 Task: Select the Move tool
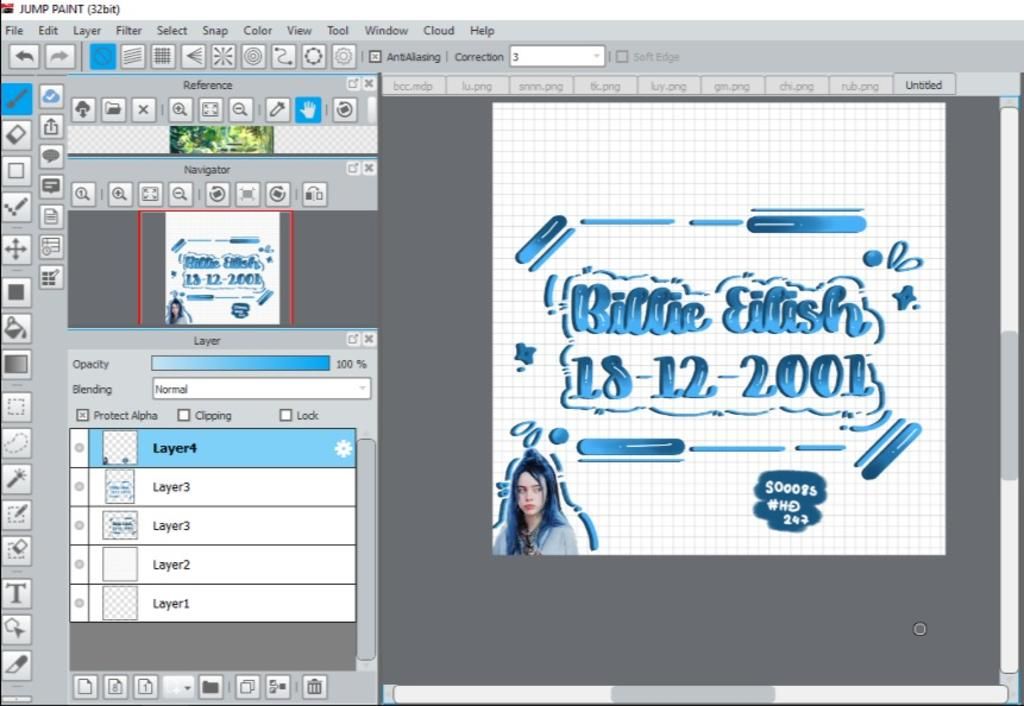tap(16, 249)
